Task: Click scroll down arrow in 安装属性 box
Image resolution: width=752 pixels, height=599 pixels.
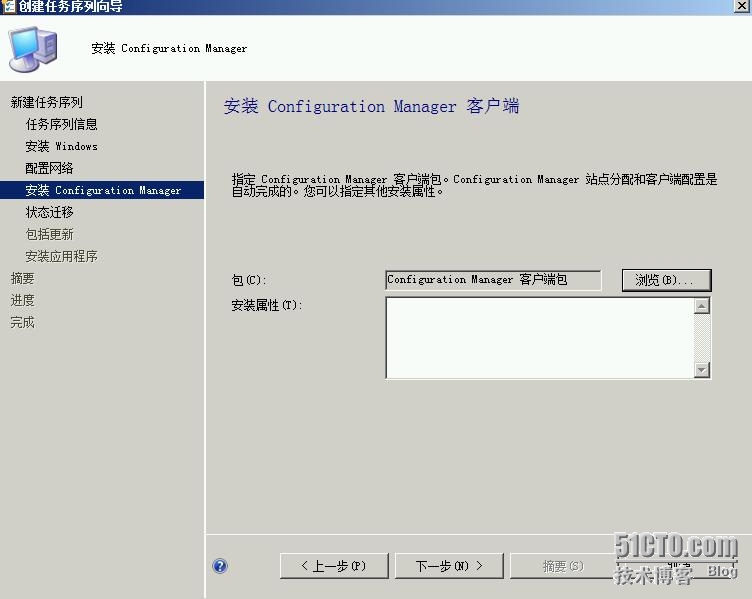Action: (702, 370)
